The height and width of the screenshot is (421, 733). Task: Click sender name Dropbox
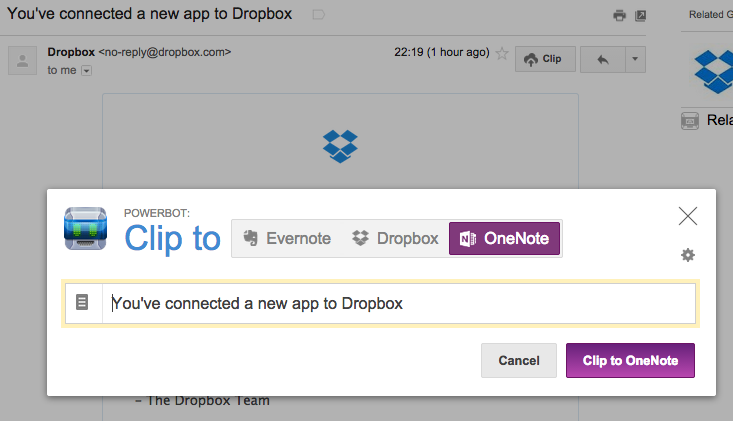point(71,52)
